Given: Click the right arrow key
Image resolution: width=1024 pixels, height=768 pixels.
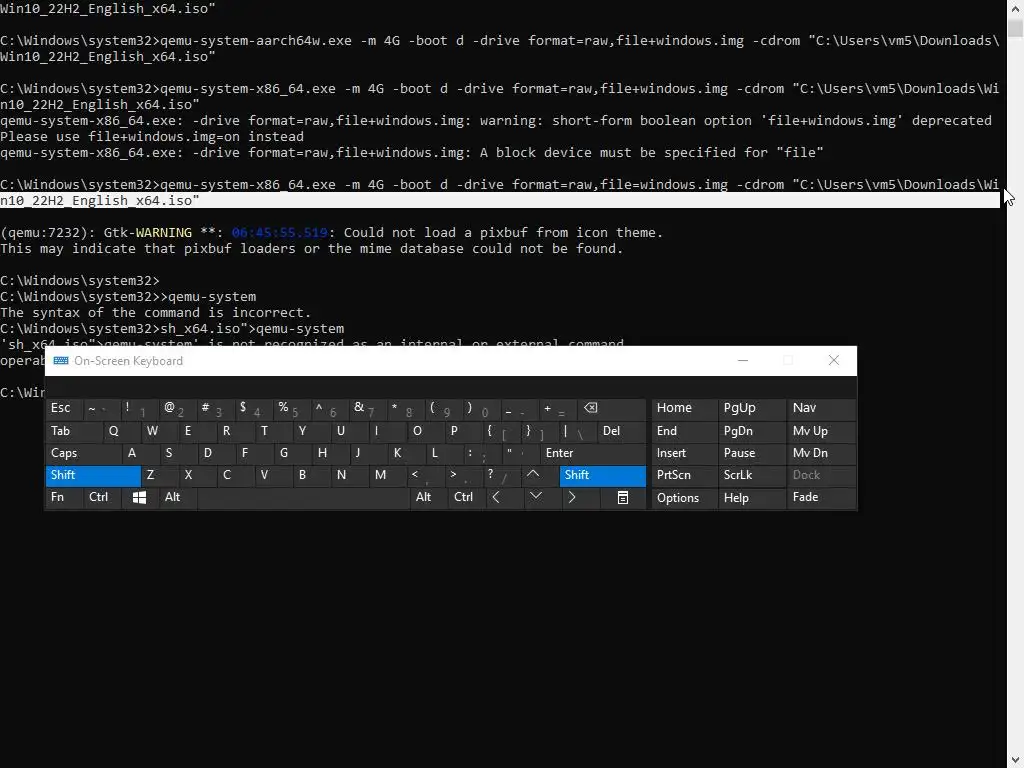Looking at the screenshot, I should coord(572,498).
